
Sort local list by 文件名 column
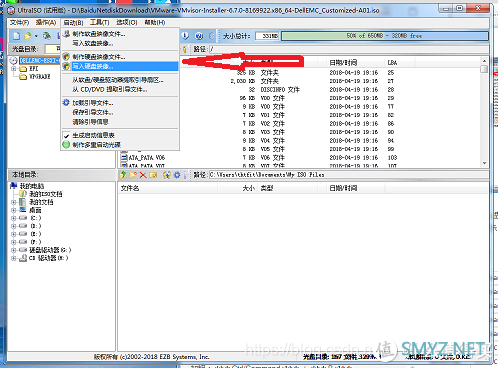168,188
